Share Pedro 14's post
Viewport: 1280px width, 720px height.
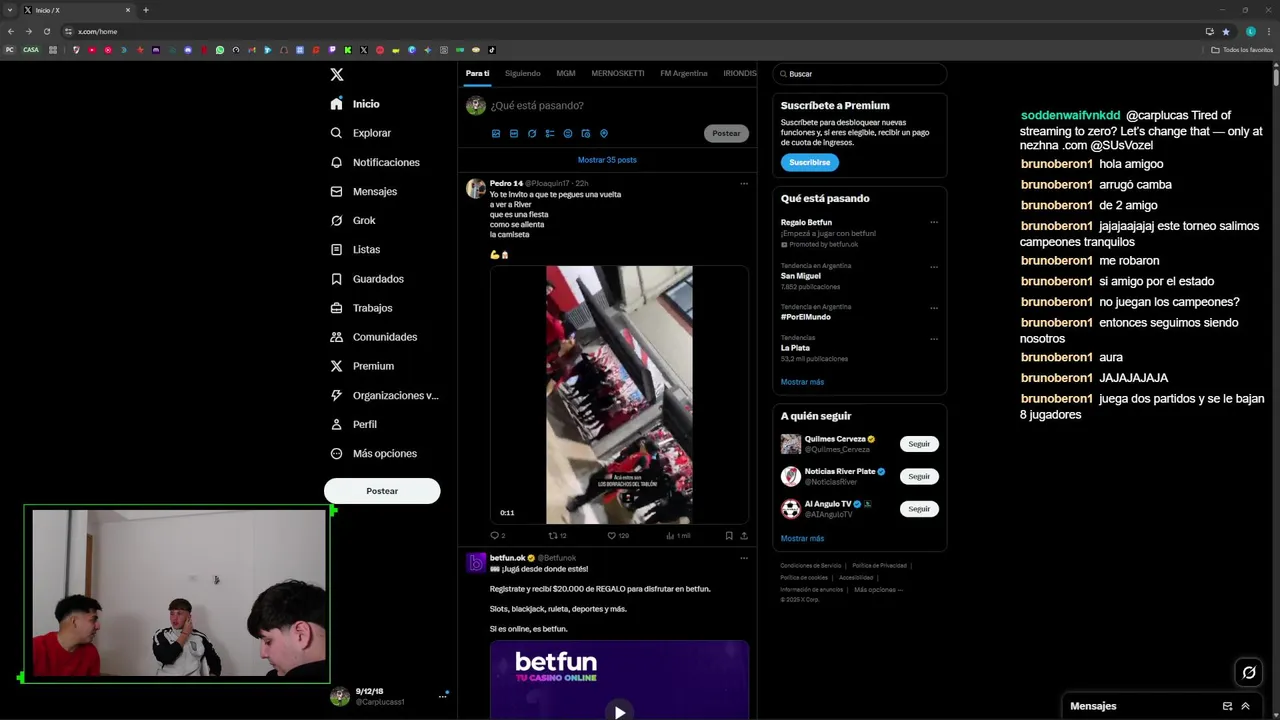tap(743, 536)
